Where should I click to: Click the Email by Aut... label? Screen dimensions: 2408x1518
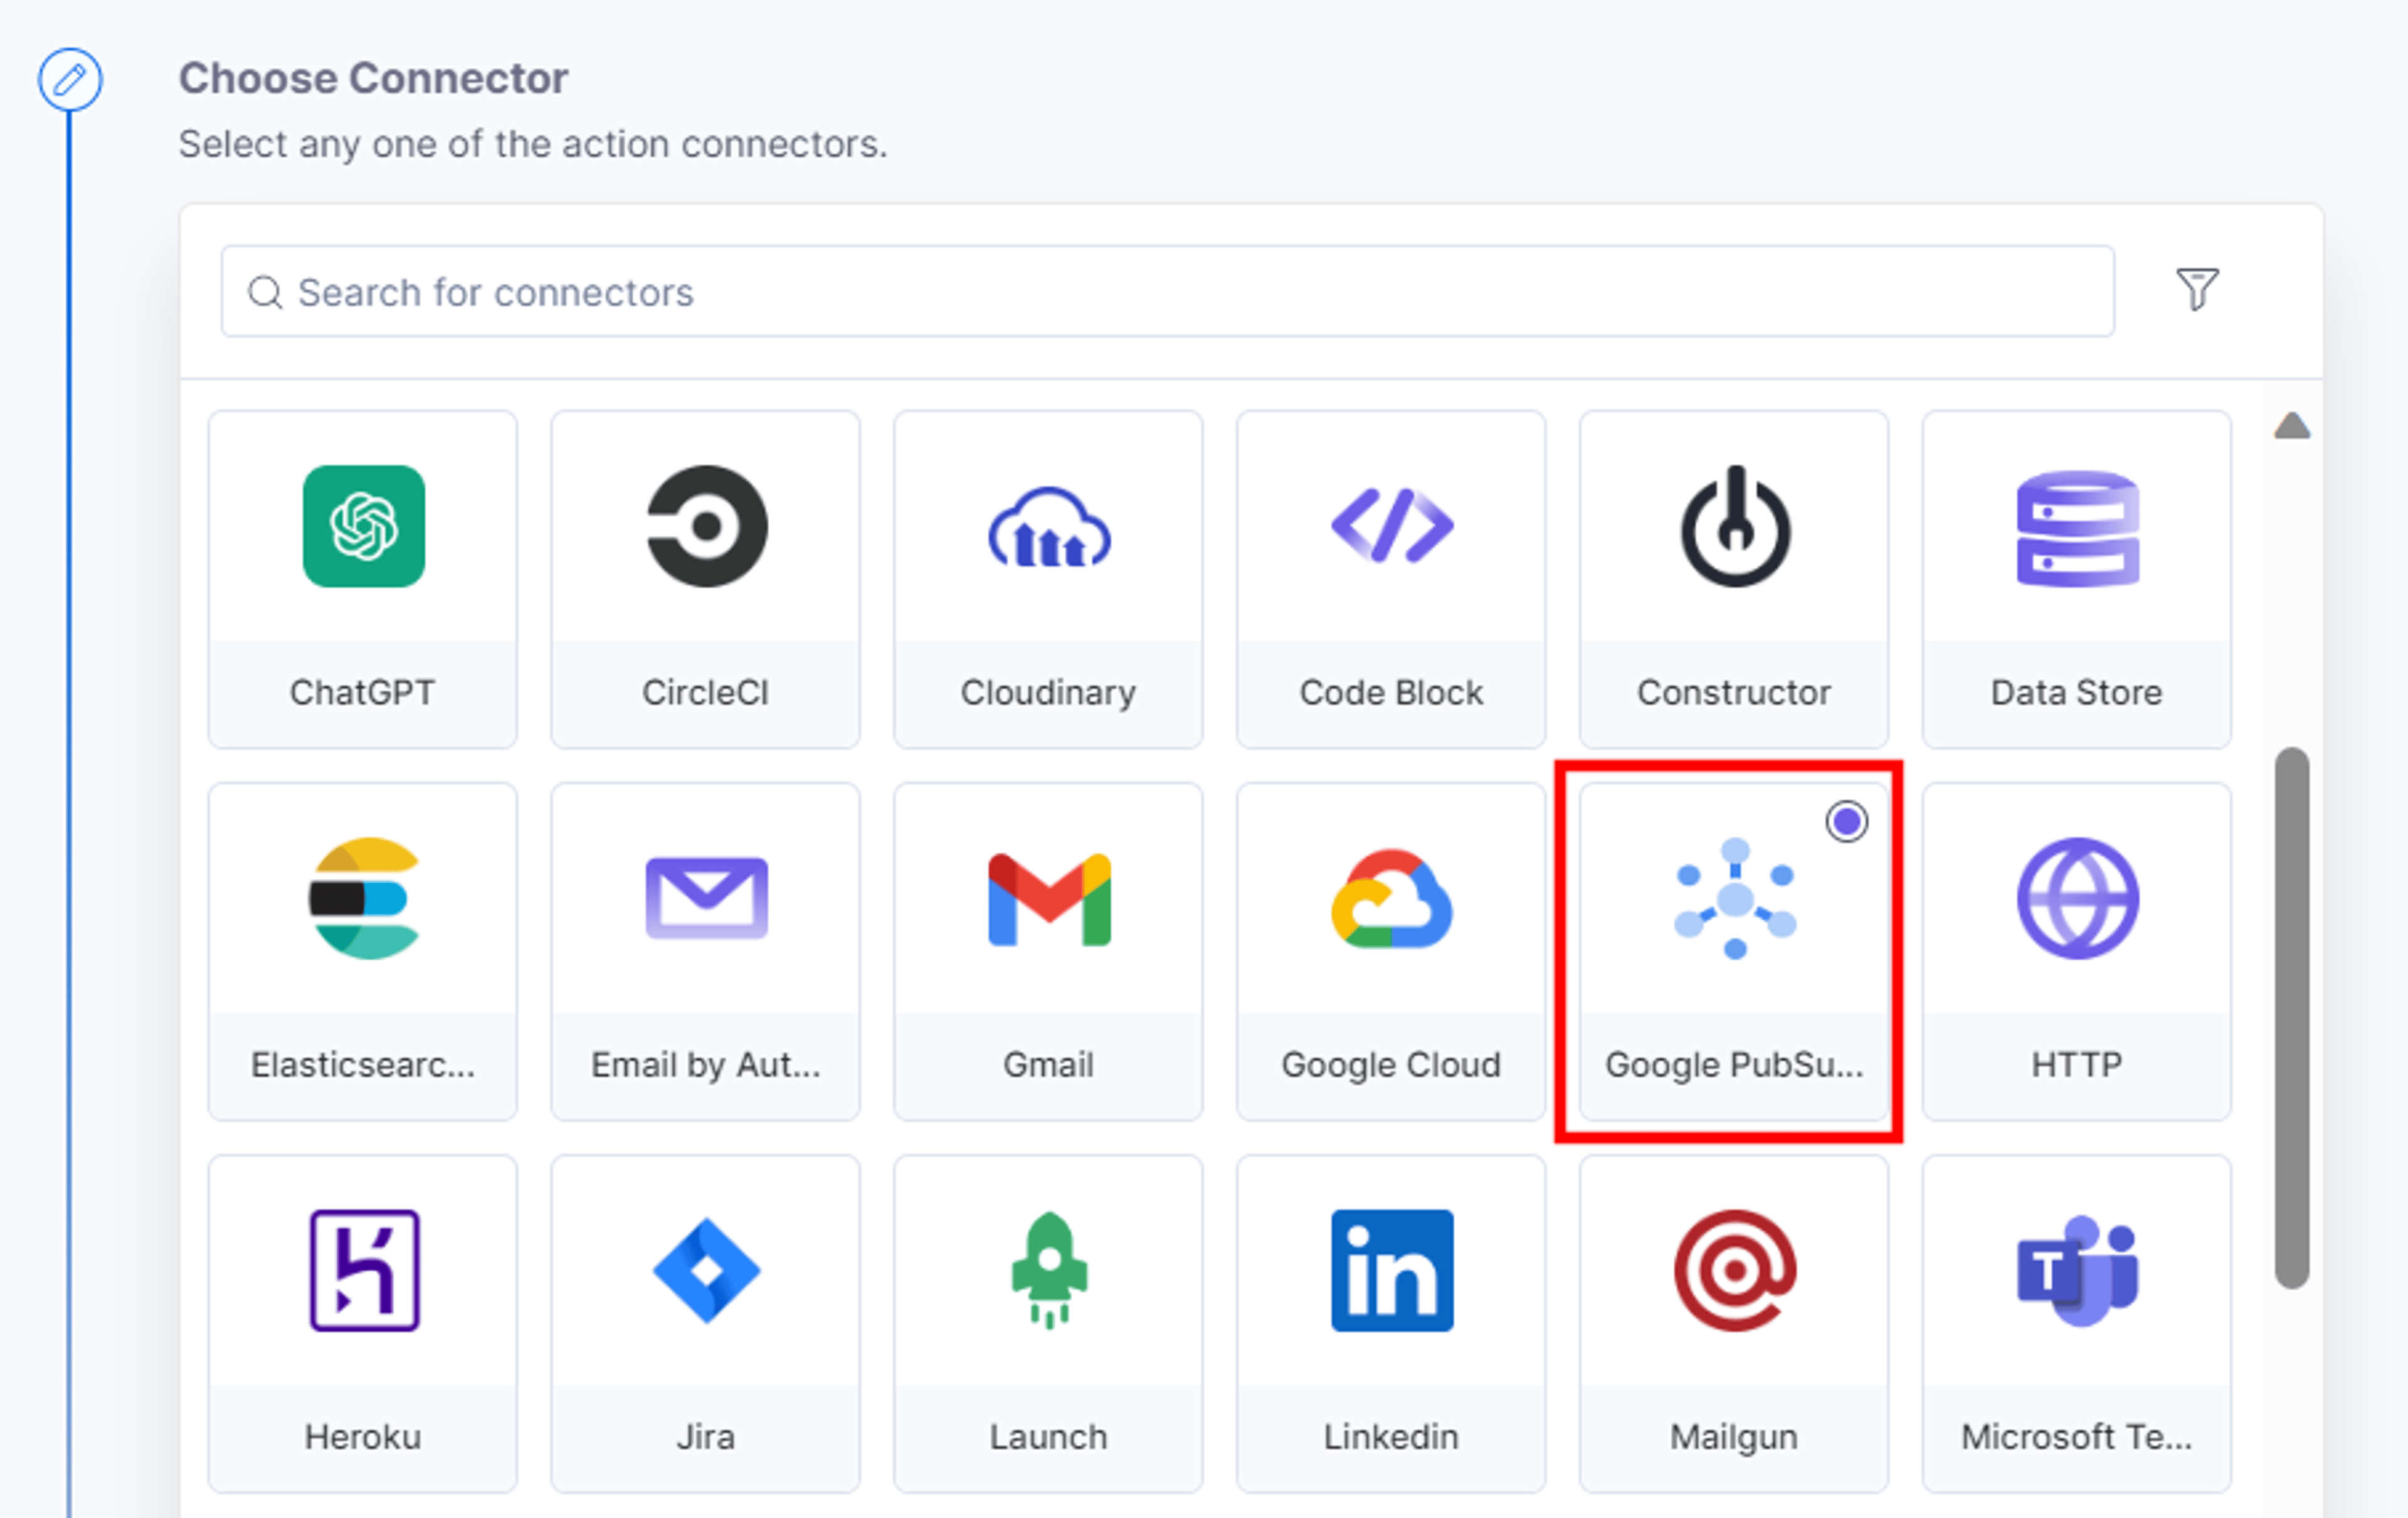[706, 1066]
